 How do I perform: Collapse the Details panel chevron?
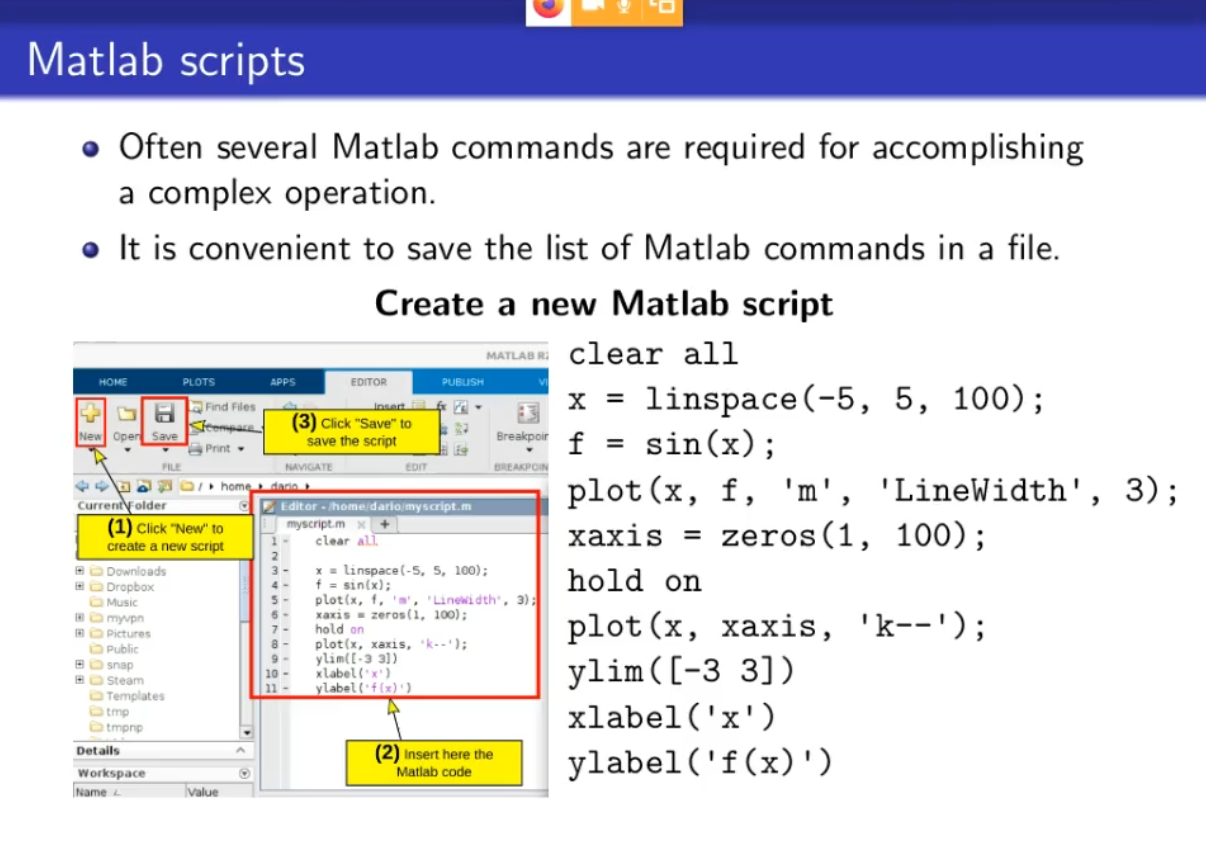pos(240,750)
